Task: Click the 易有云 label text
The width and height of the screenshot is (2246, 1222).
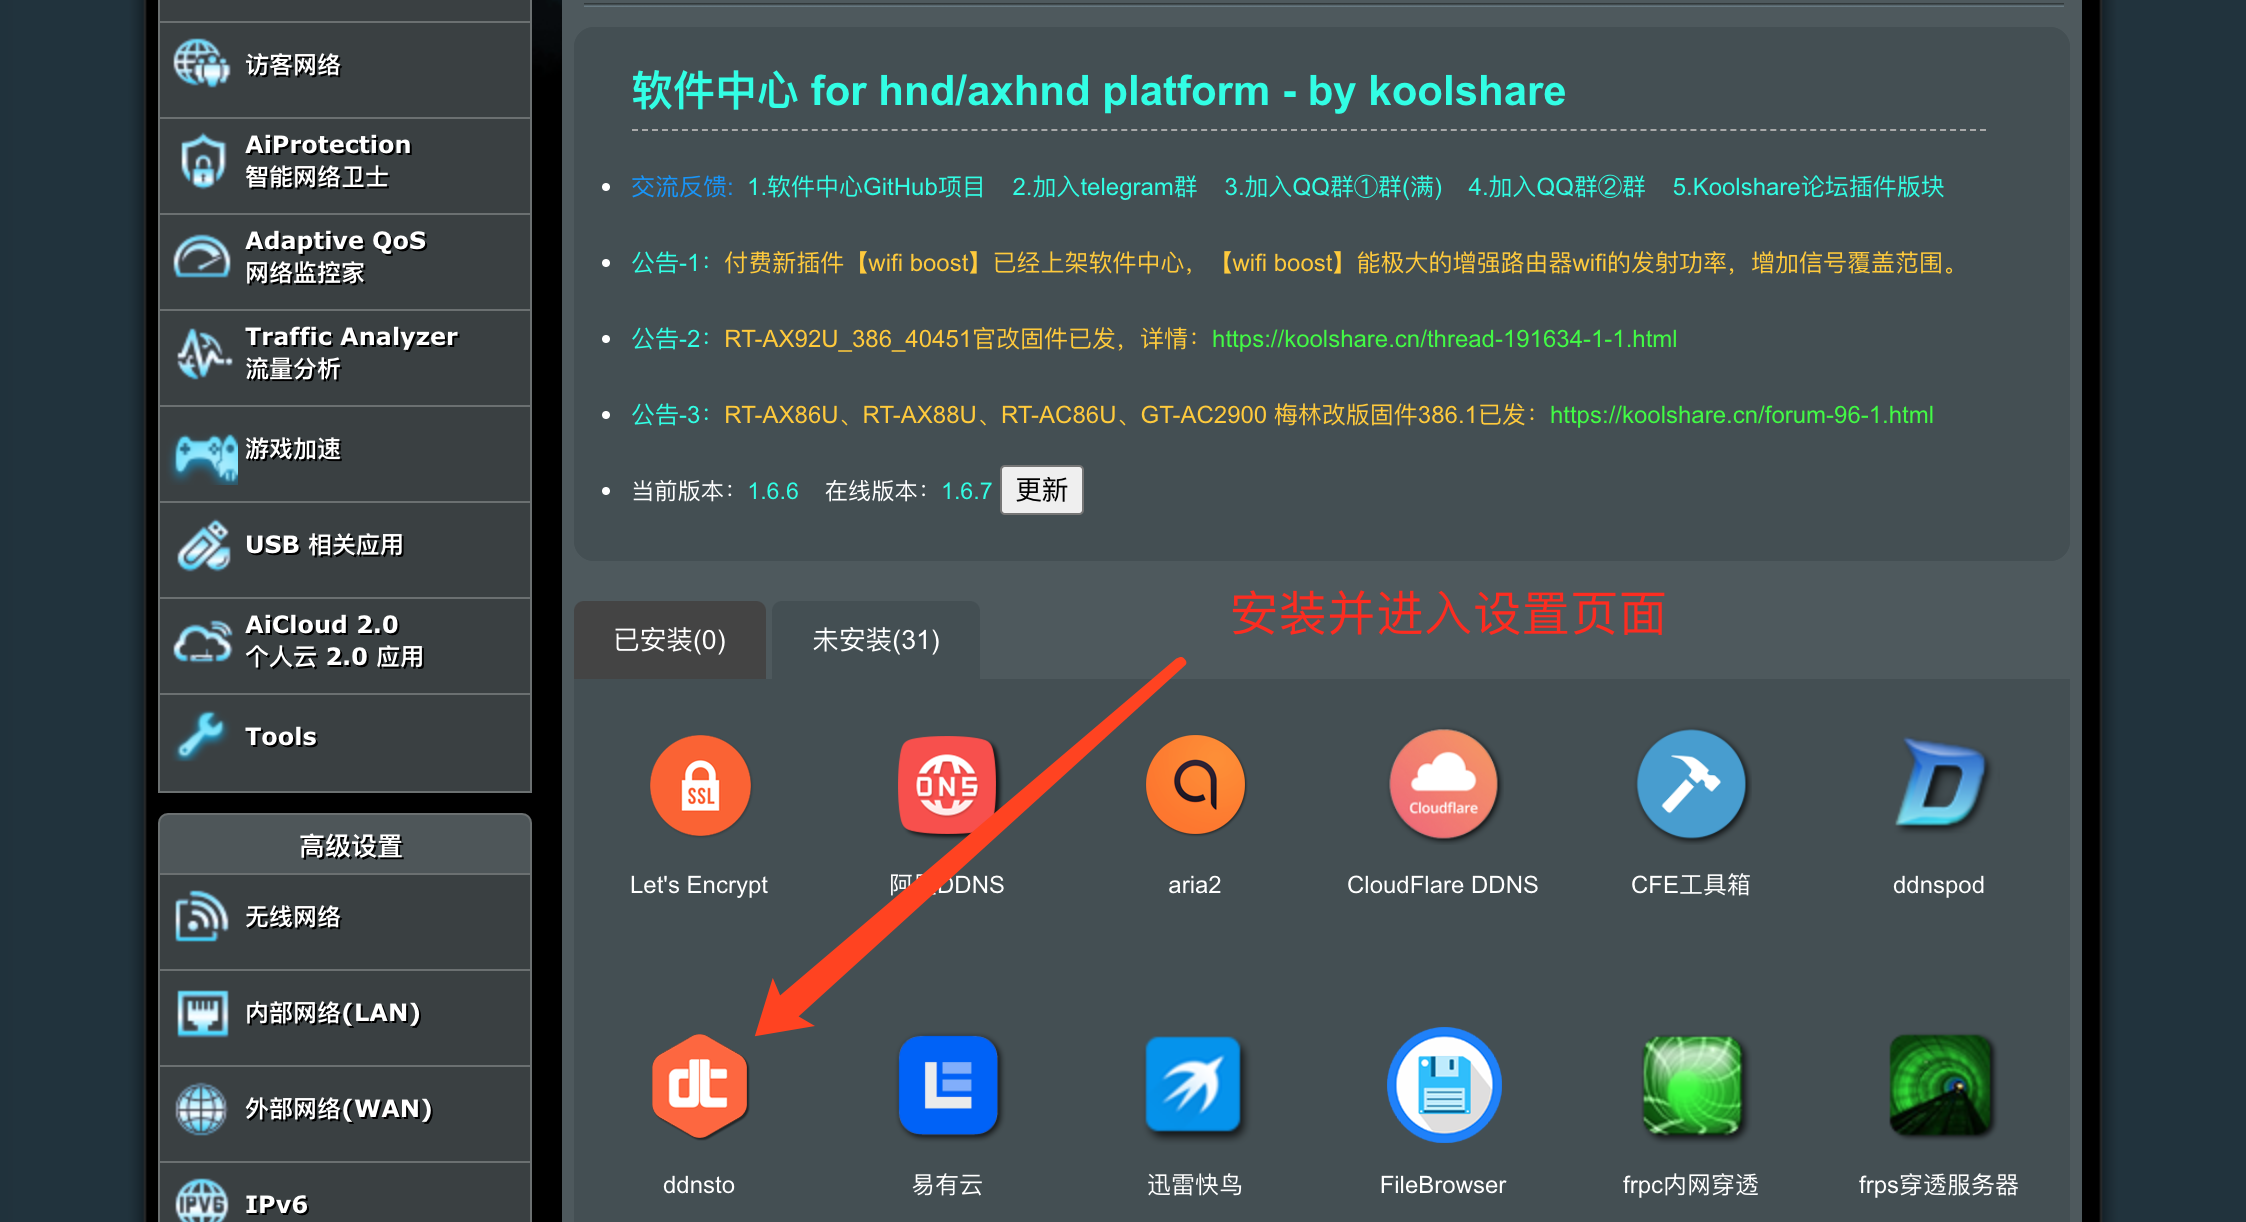Action: pos(947,1185)
